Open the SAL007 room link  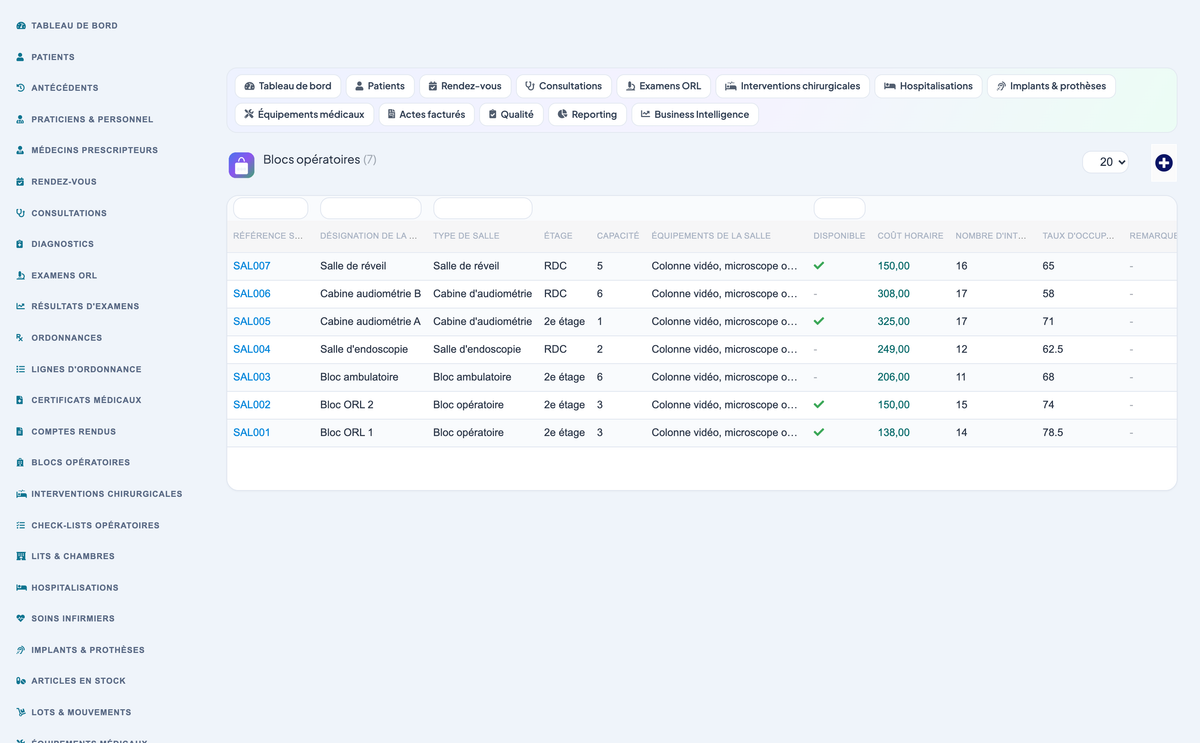[x=252, y=266]
